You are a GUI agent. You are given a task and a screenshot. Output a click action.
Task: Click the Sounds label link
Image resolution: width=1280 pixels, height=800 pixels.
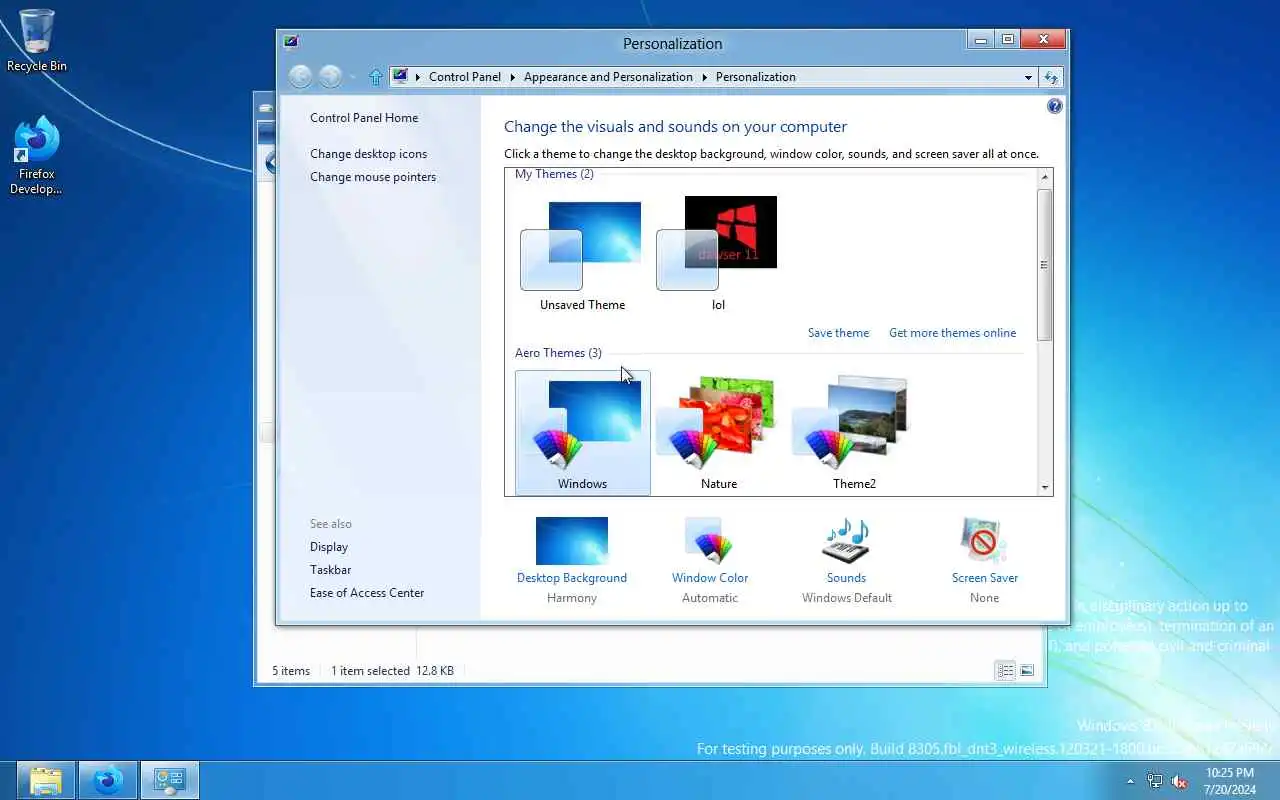846,577
